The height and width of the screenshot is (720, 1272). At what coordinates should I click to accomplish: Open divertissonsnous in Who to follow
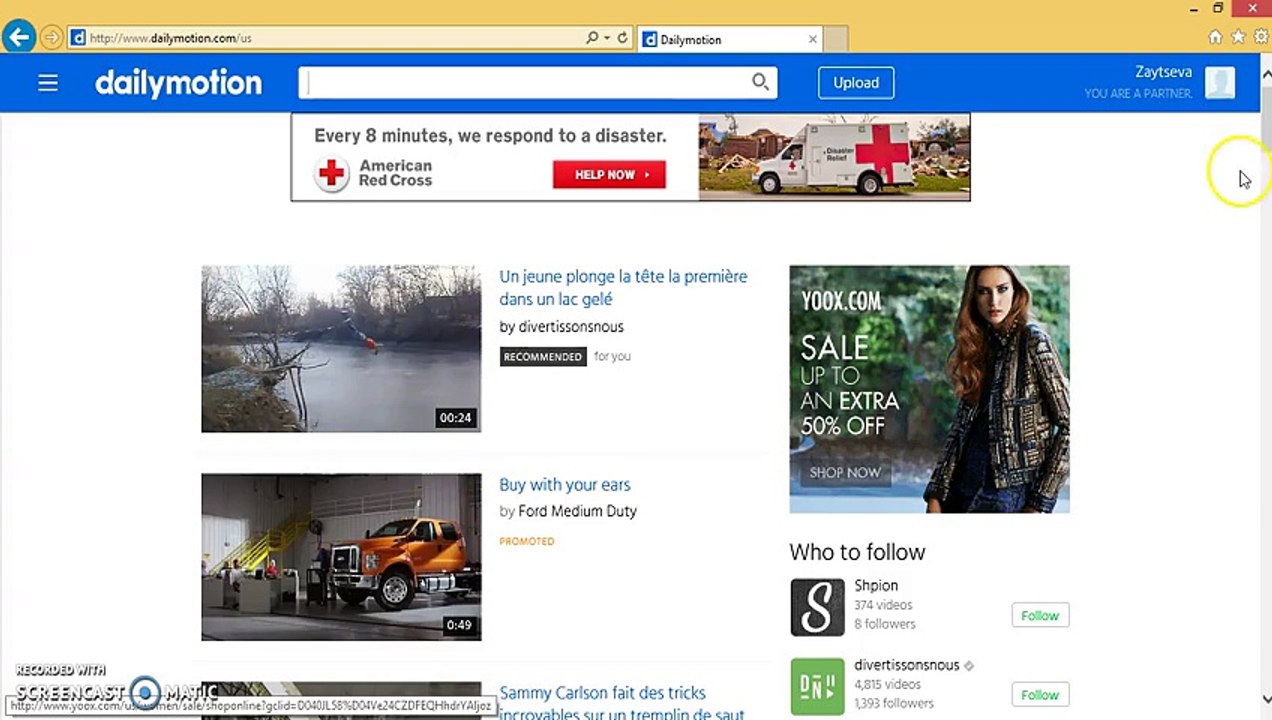click(906, 665)
